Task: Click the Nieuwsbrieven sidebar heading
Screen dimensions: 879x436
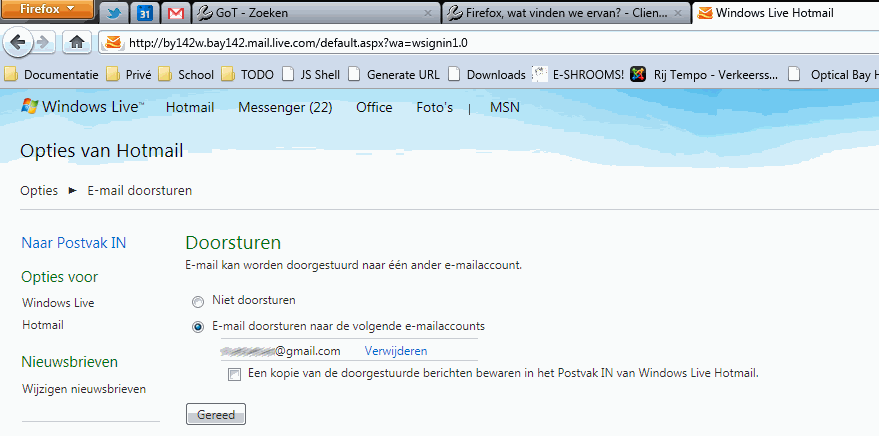Action: tap(70, 362)
